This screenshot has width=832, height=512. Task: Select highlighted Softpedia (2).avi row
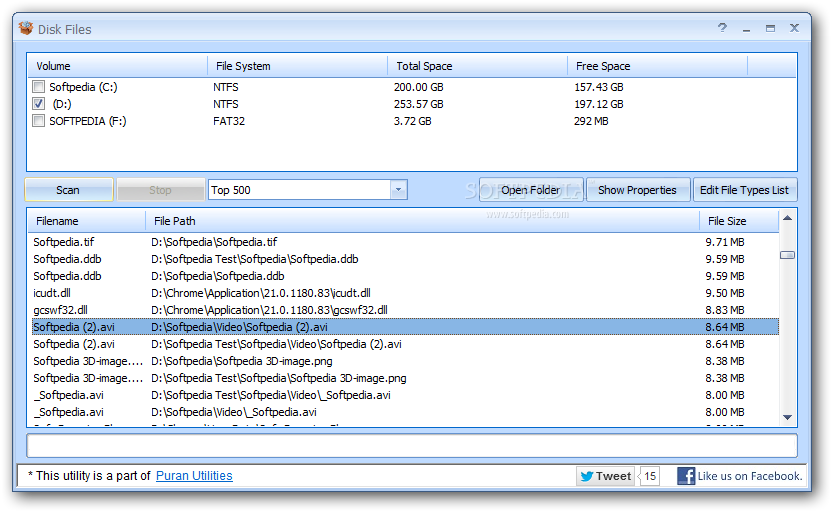tap(403, 327)
